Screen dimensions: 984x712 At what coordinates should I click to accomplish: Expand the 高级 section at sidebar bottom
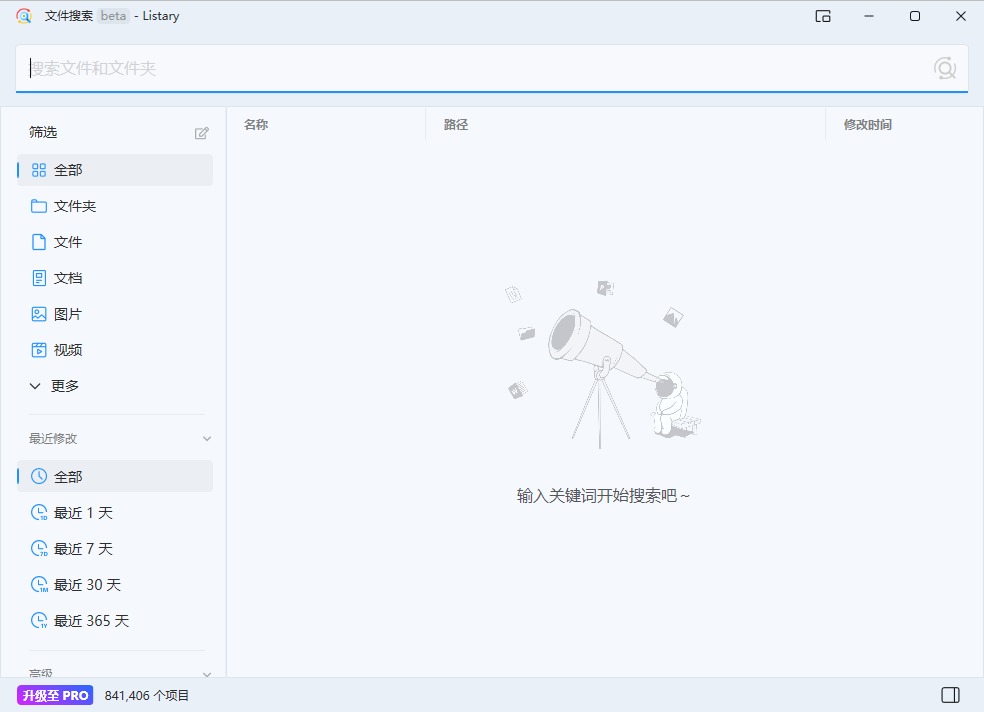(207, 673)
